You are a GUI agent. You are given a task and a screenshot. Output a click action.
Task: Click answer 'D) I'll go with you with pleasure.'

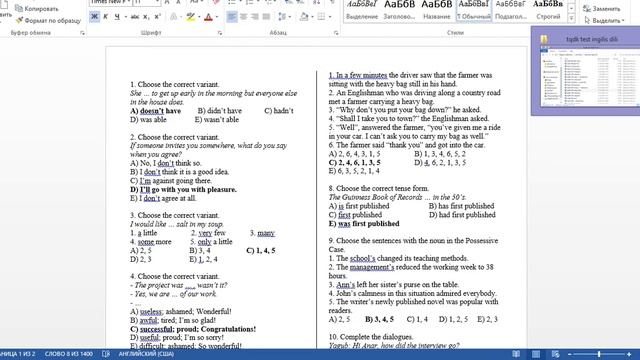tap(183, 189)
